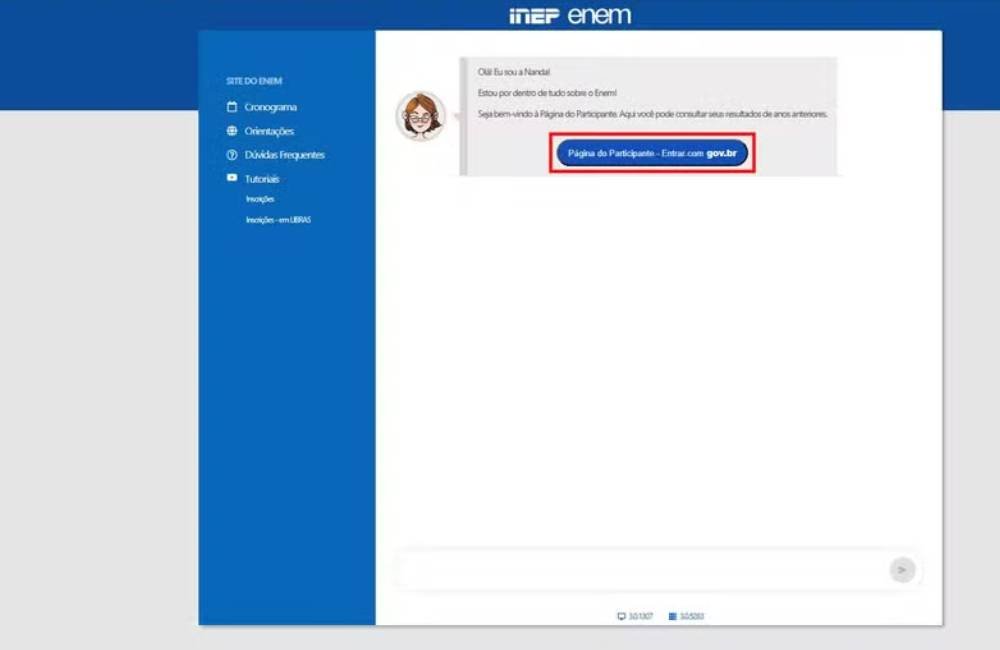Expand the Tutoriais sidebar section
Image resolution: width=1000 pixels, height=650 pixels.
coord(262,179)
